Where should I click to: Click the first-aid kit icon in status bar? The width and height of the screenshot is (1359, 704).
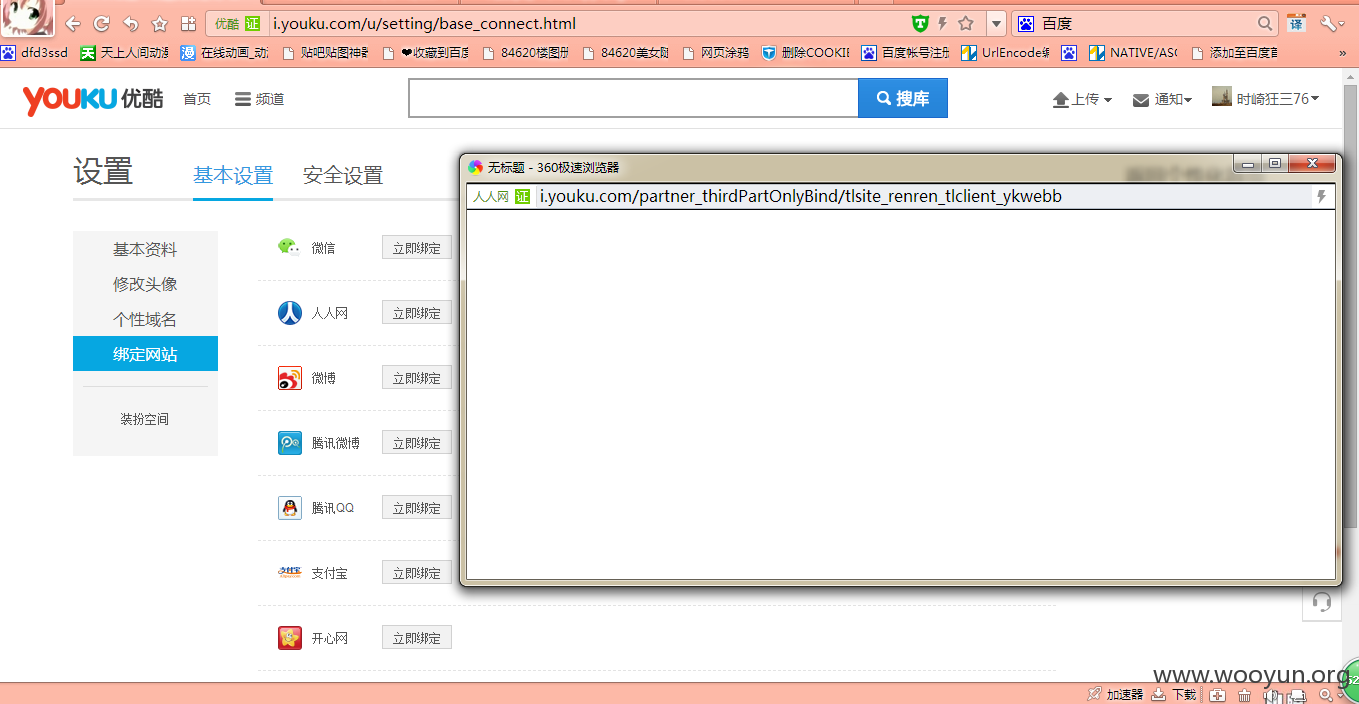pos(1218,695)
